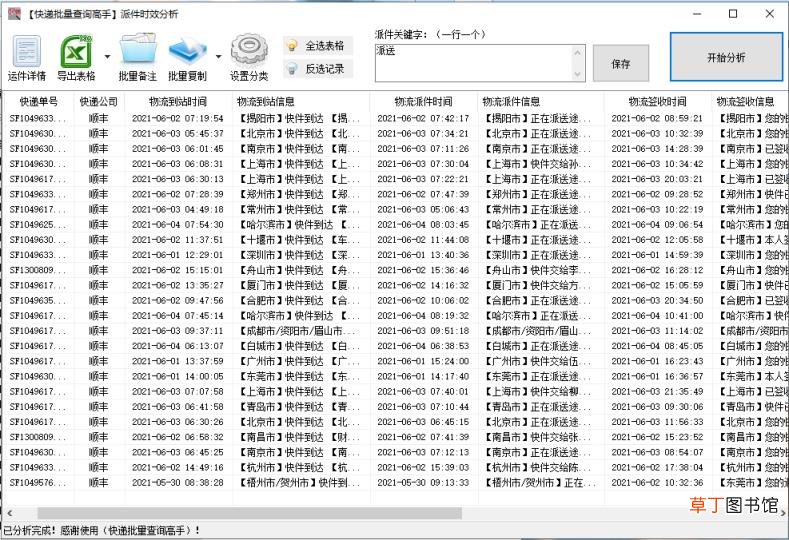Screen dimensions: 789x540
Task: Click the keyword box scroll down arrow
Action: tap(578, 74)
